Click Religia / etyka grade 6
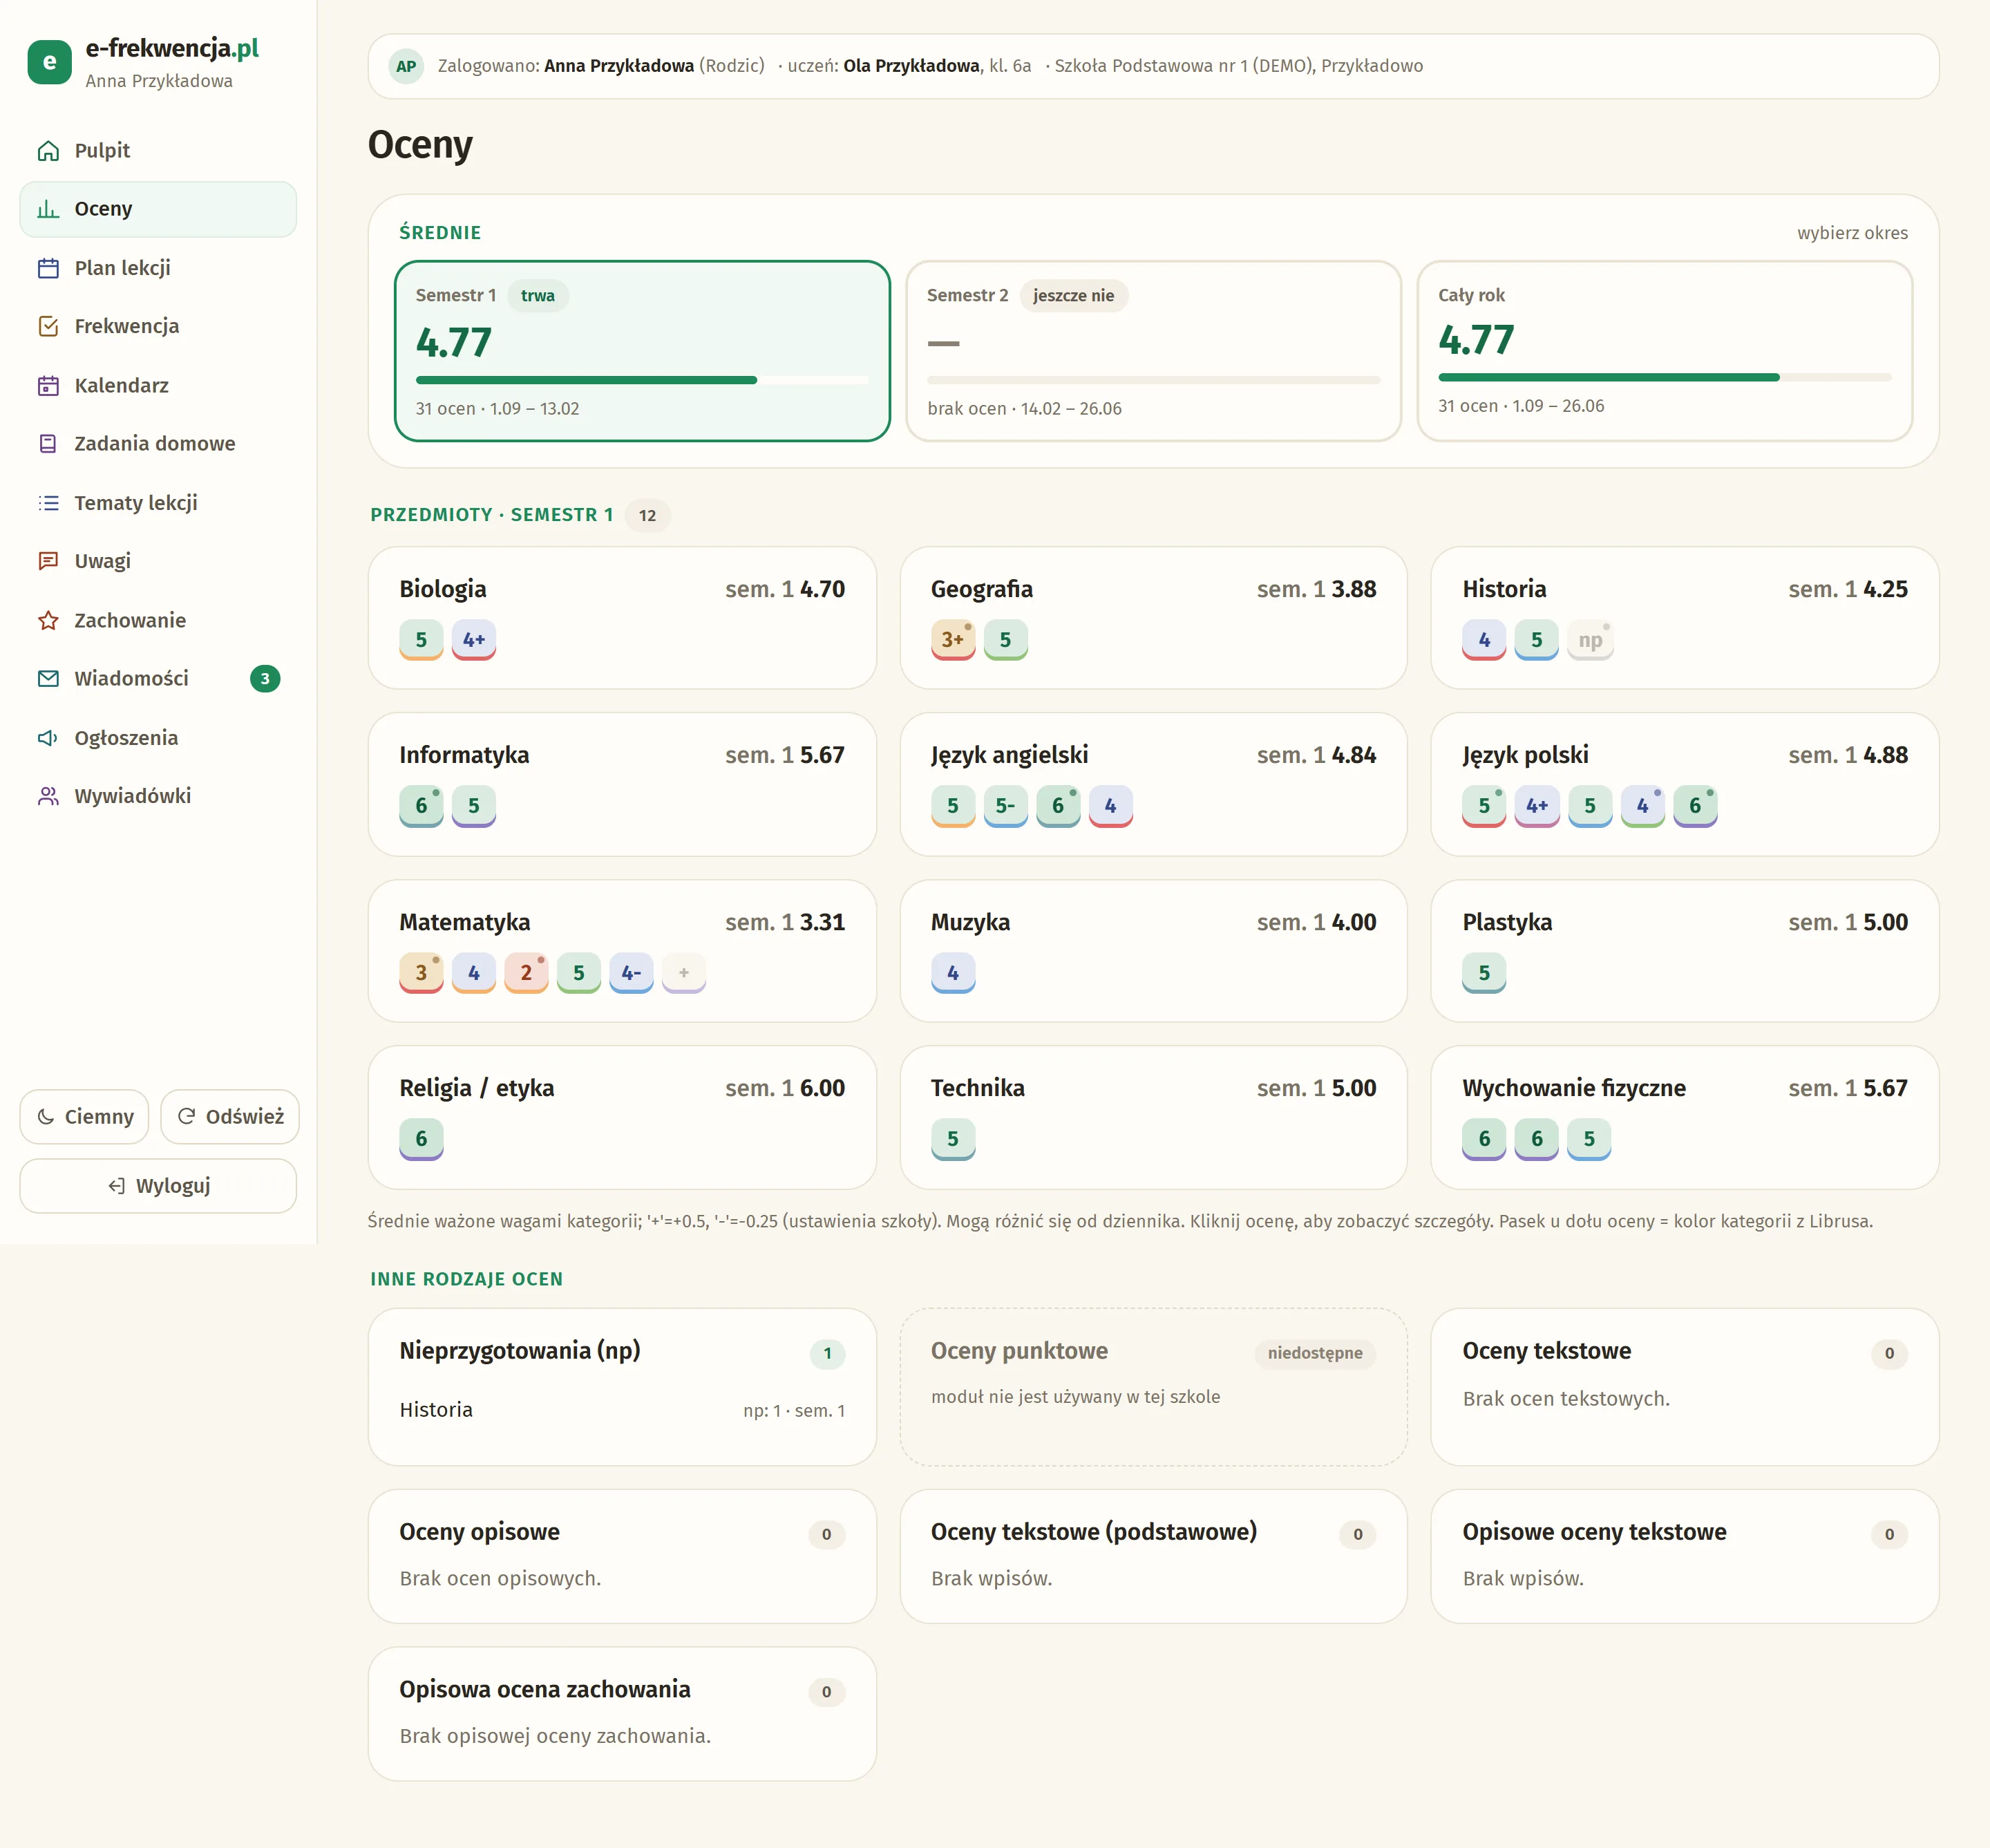Screen dimensions: 1990x1848 tap(421, 1139)
